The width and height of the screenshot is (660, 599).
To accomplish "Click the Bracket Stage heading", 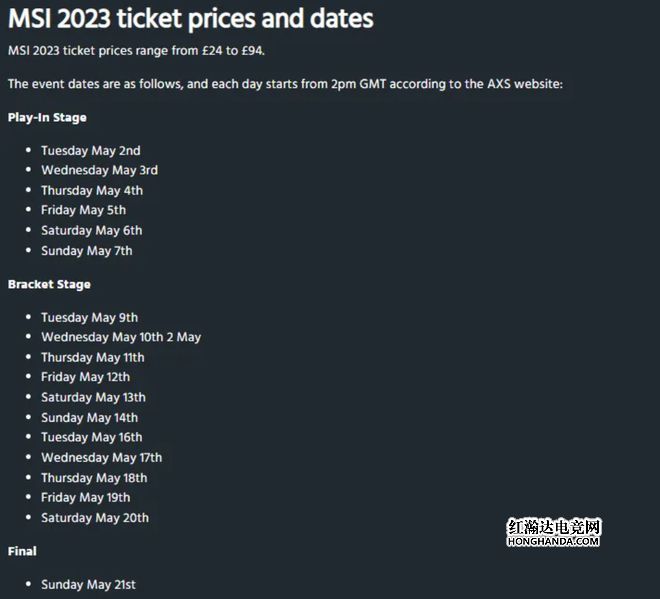I will click(x=49, y=284).
